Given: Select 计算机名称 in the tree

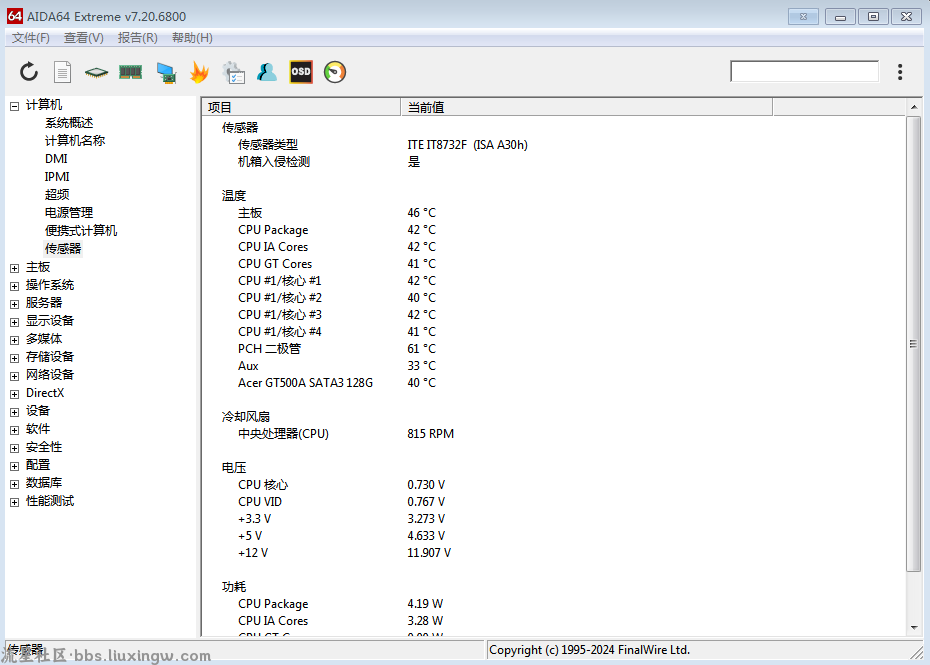Looking at the screenshot, I should click(75, 141).
